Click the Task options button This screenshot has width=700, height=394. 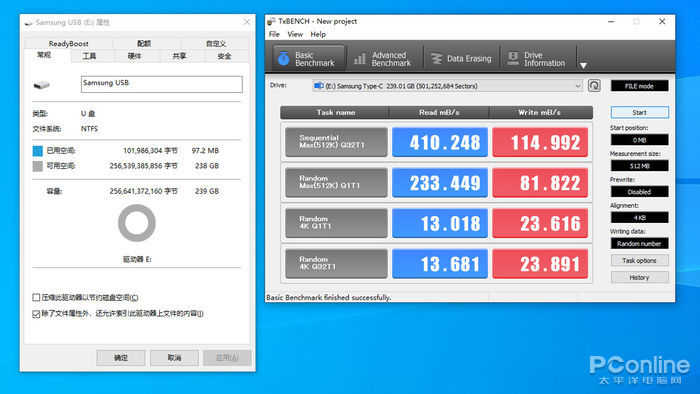click(x=639, y=260)
